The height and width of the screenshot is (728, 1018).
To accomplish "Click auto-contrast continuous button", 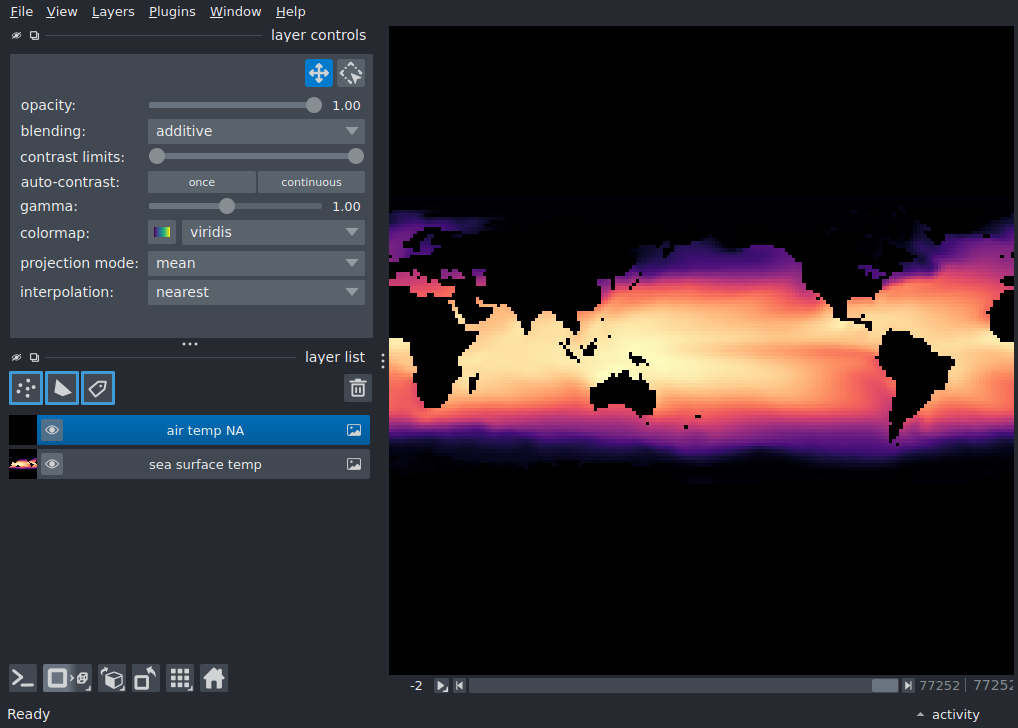I will tap(312, 182).
